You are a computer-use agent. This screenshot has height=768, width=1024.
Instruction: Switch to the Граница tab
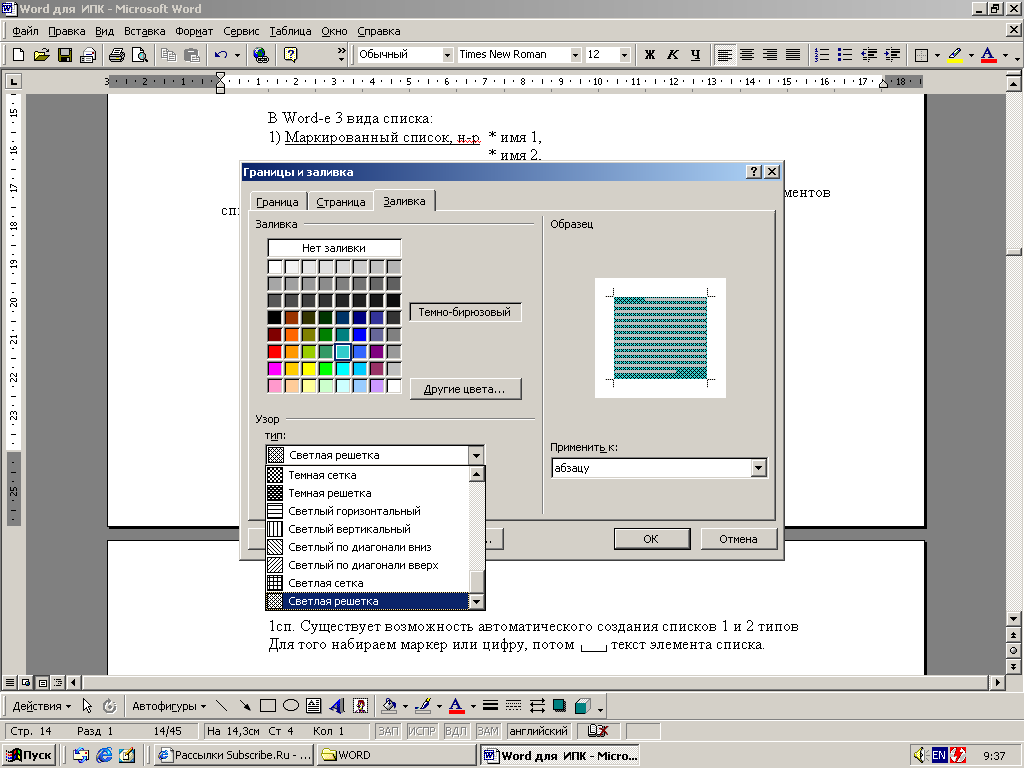(277, 202)
